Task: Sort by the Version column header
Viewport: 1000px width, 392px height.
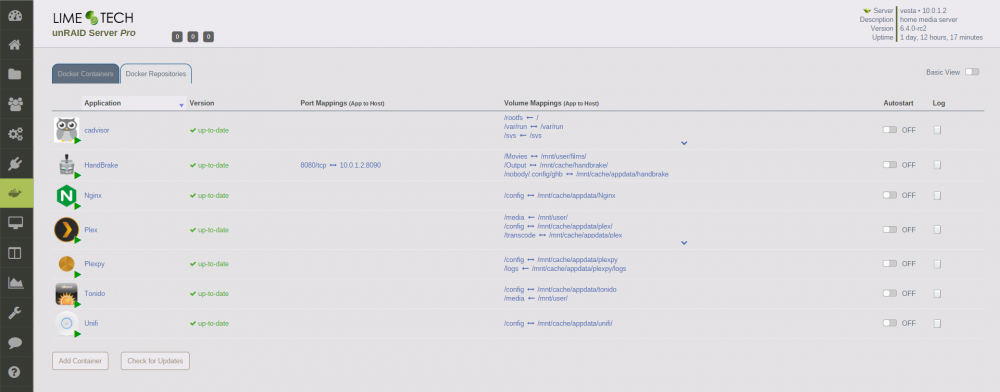Action: [202, 103]
